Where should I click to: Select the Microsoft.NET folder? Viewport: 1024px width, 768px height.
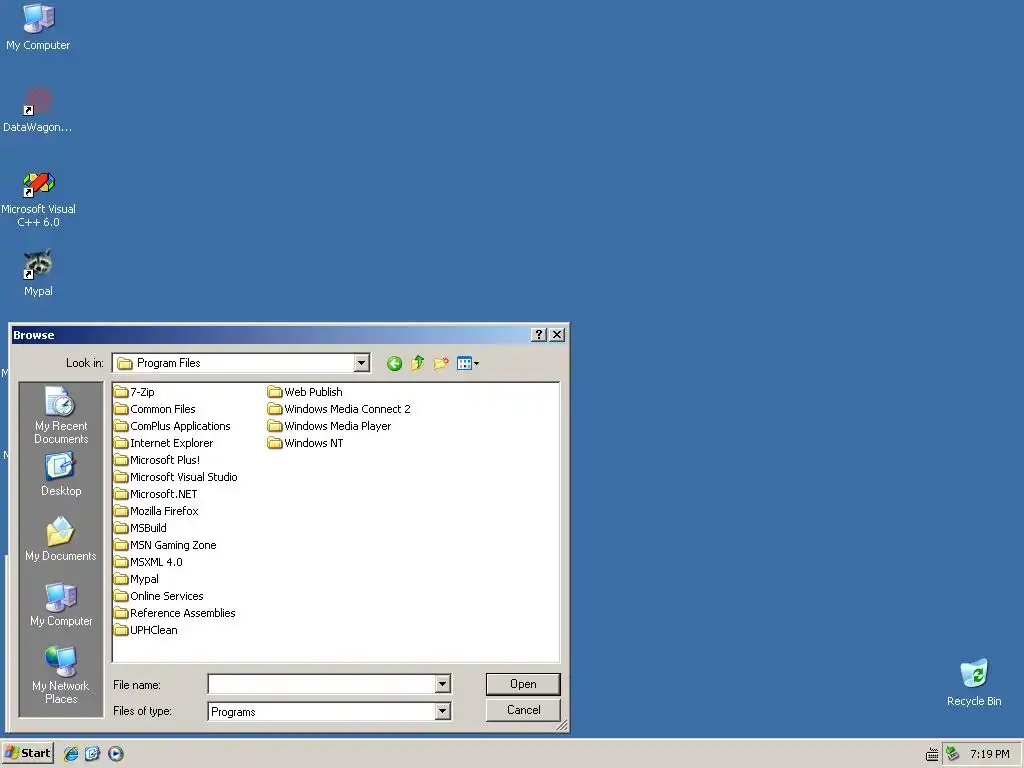155,494
